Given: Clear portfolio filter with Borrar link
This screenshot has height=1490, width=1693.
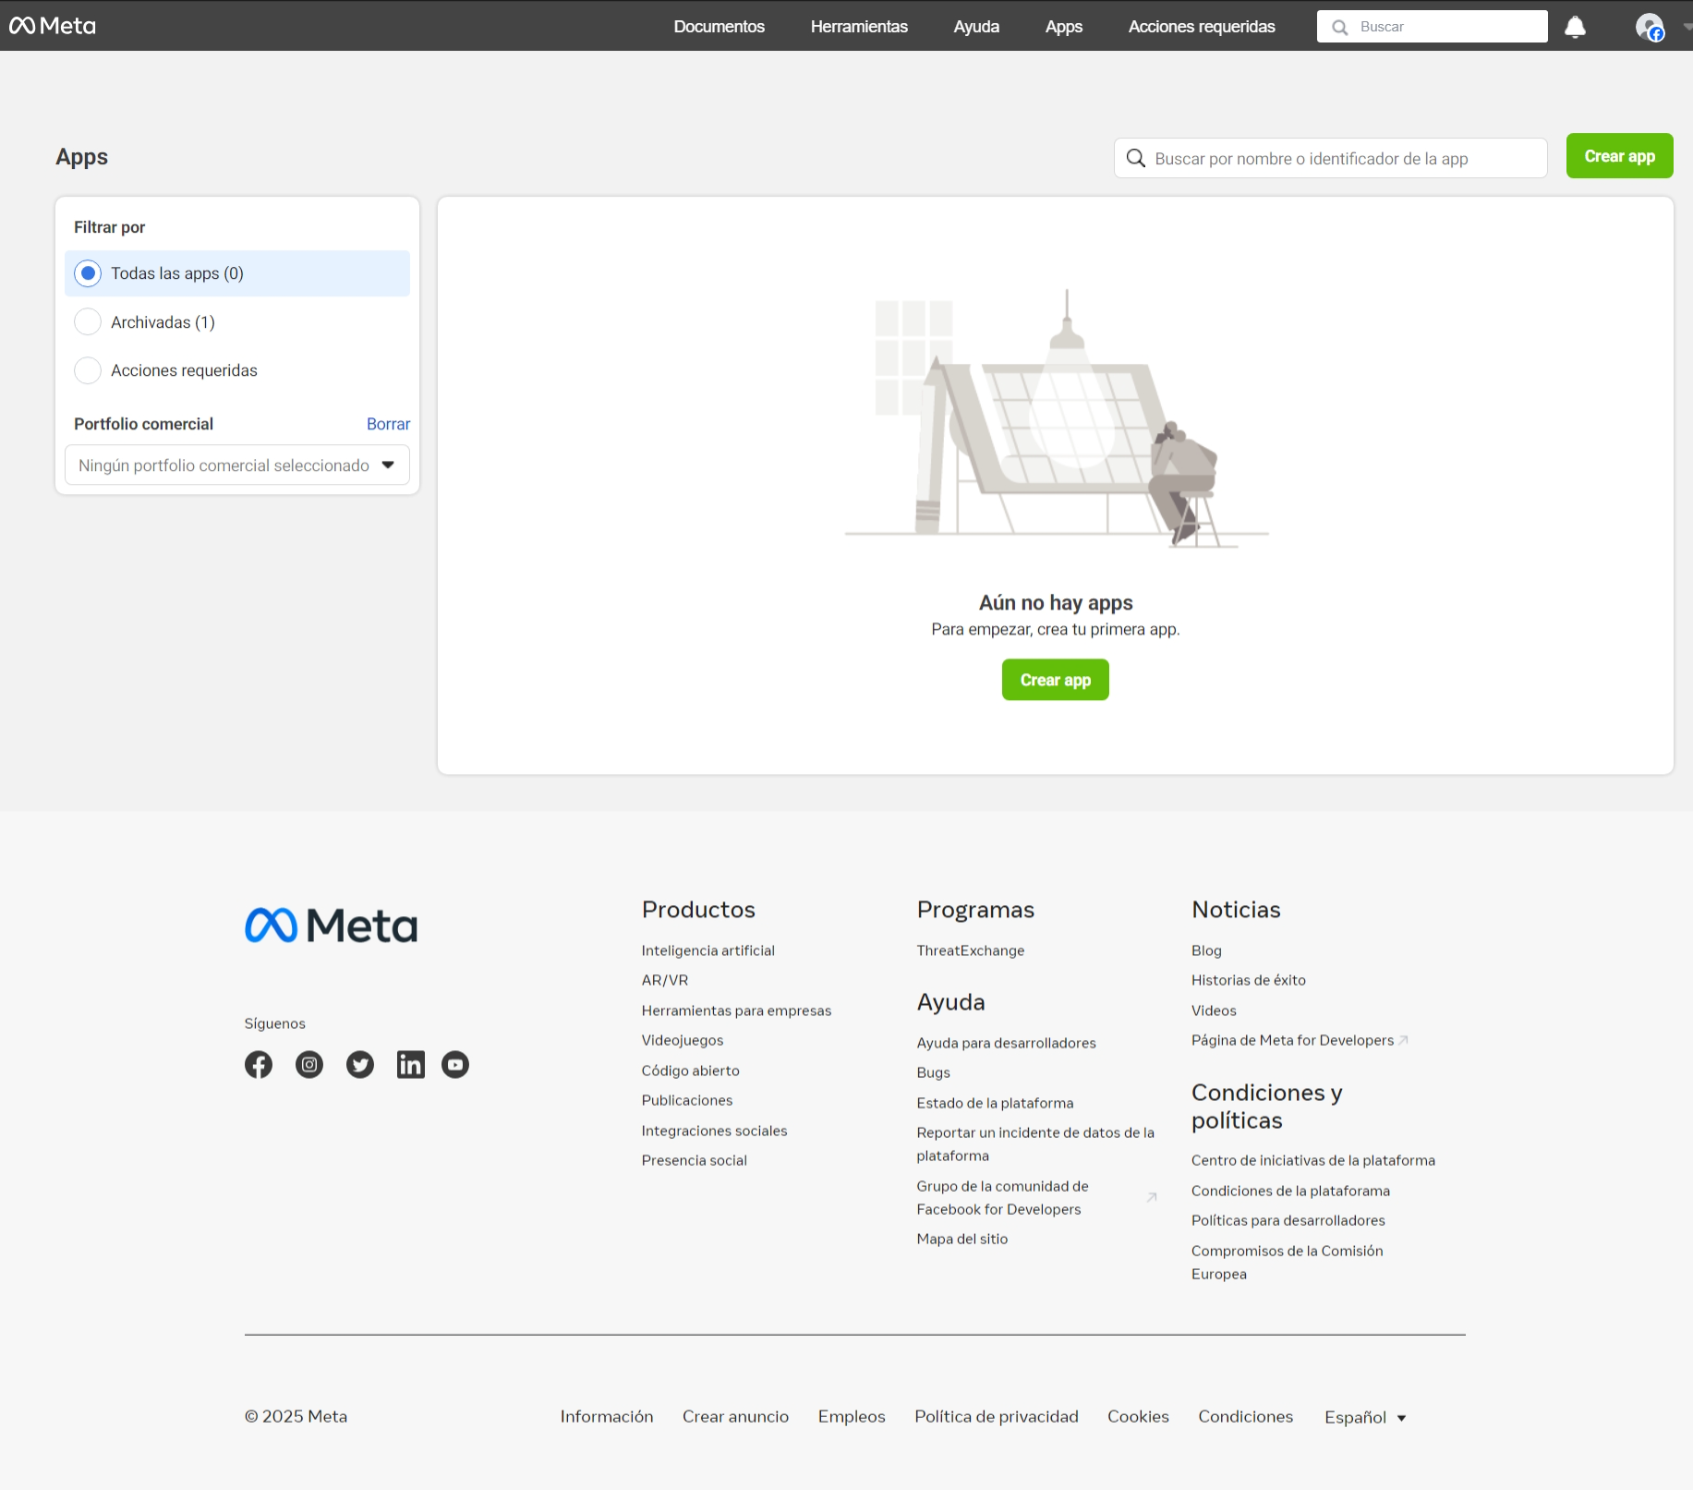Looking at the screenshot, I should 388,424.
